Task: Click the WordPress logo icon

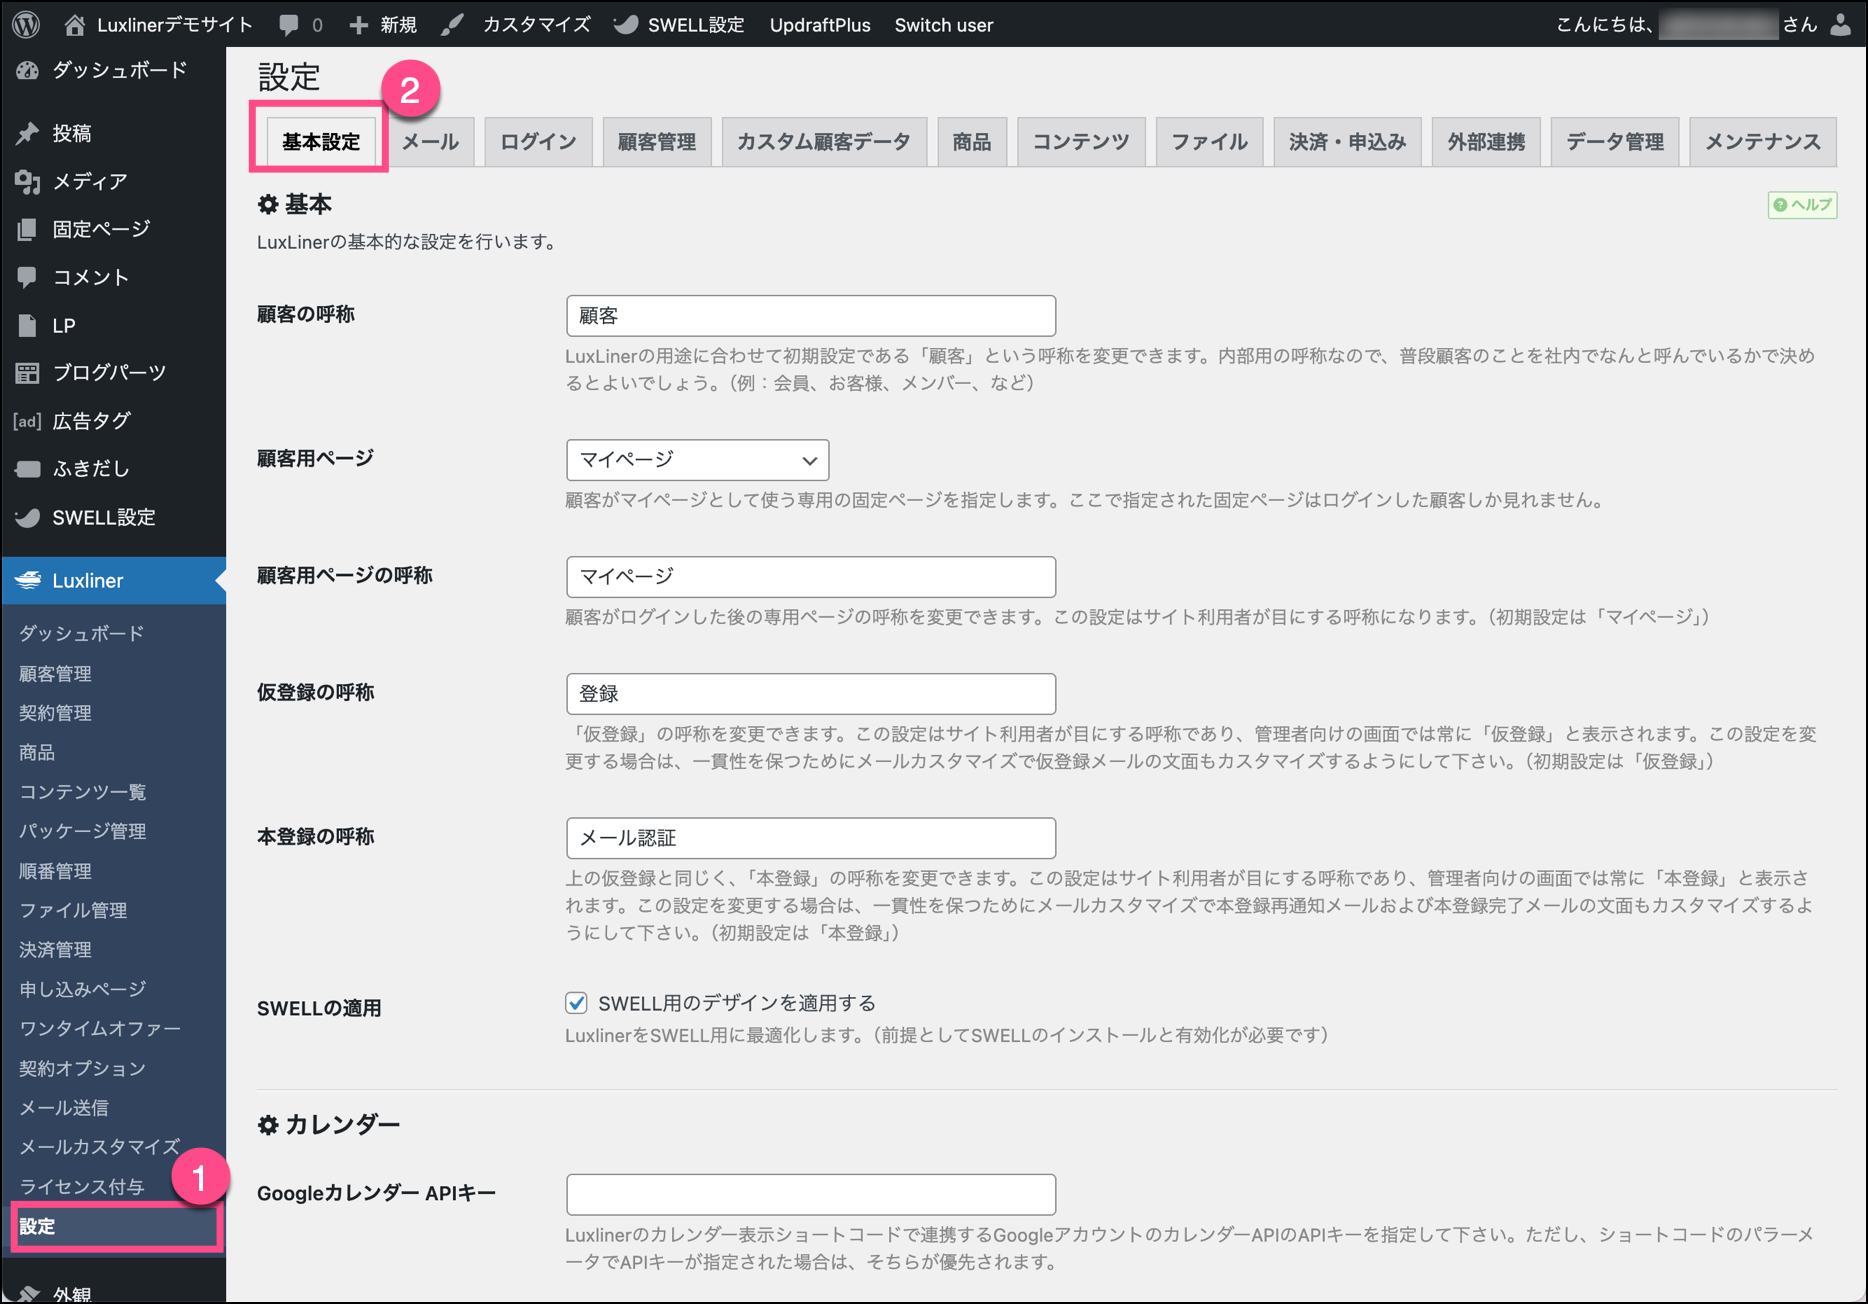Action: point(26,24)
